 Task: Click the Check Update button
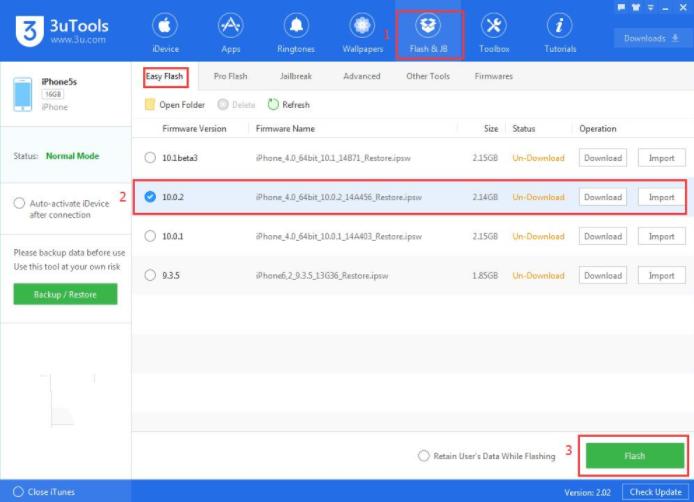pos(655,492)
